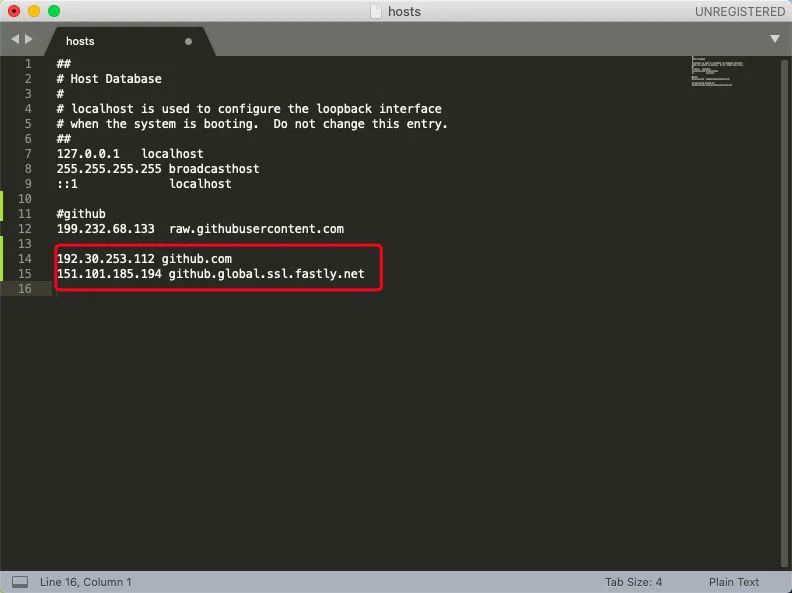The width and height of the screenshot is (792, 593).
Task: Click the yellow minimize window button
Action: [34, 11]
